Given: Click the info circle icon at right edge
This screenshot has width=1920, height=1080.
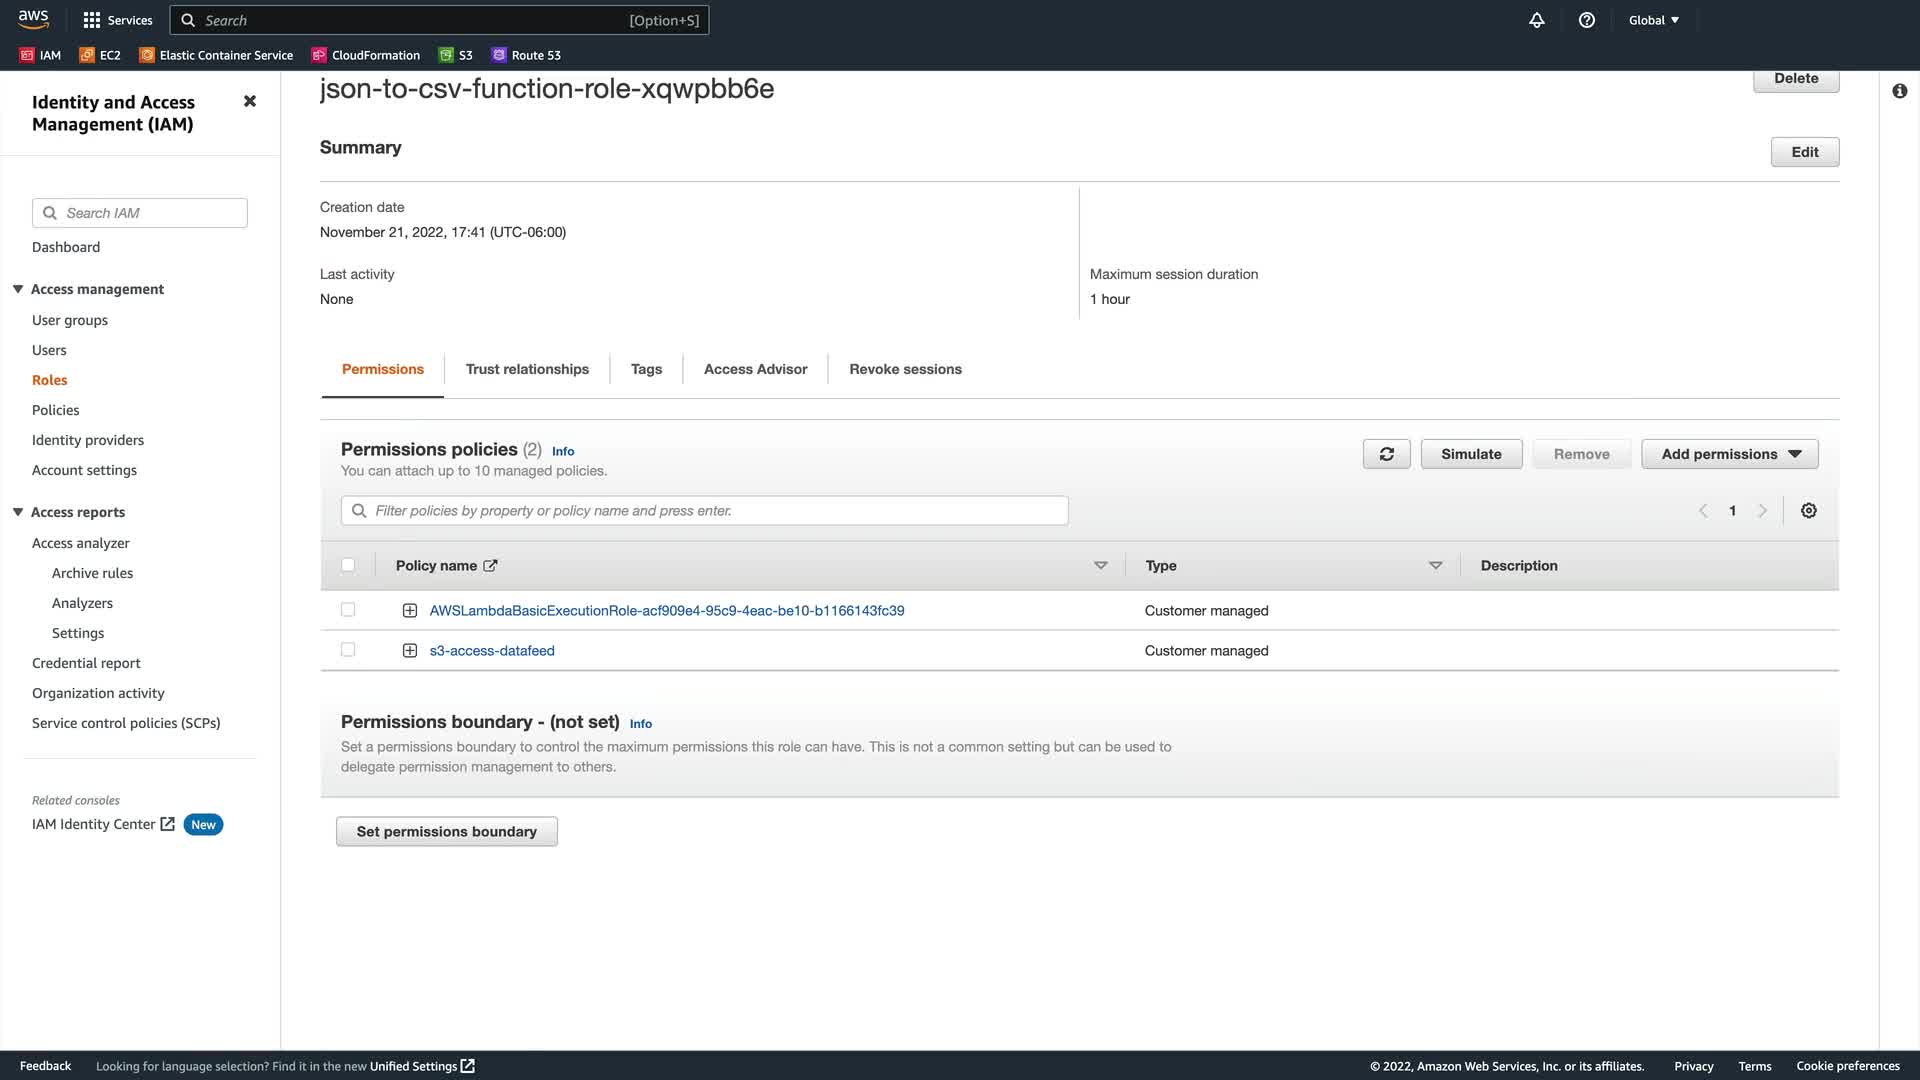Looking at the screenshot, I should pyautogui.click(x=1899, y=91).
